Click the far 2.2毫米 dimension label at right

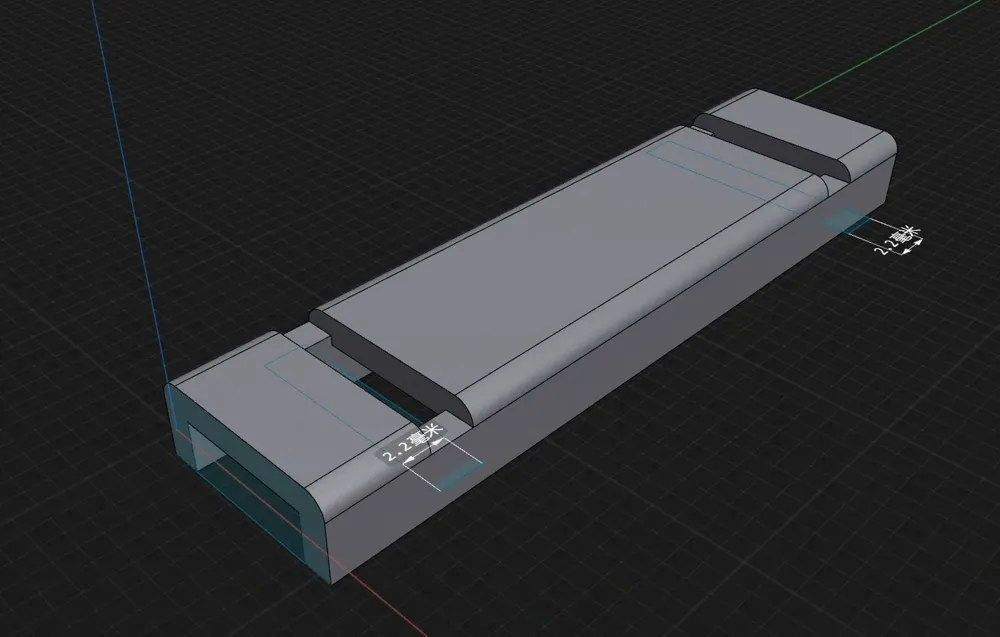(897, 241)
